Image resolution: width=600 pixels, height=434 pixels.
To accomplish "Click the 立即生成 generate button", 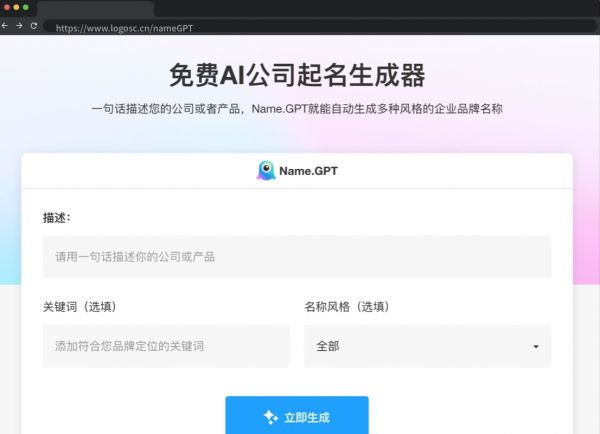I will pyautogui.click(x=297, y=416).
